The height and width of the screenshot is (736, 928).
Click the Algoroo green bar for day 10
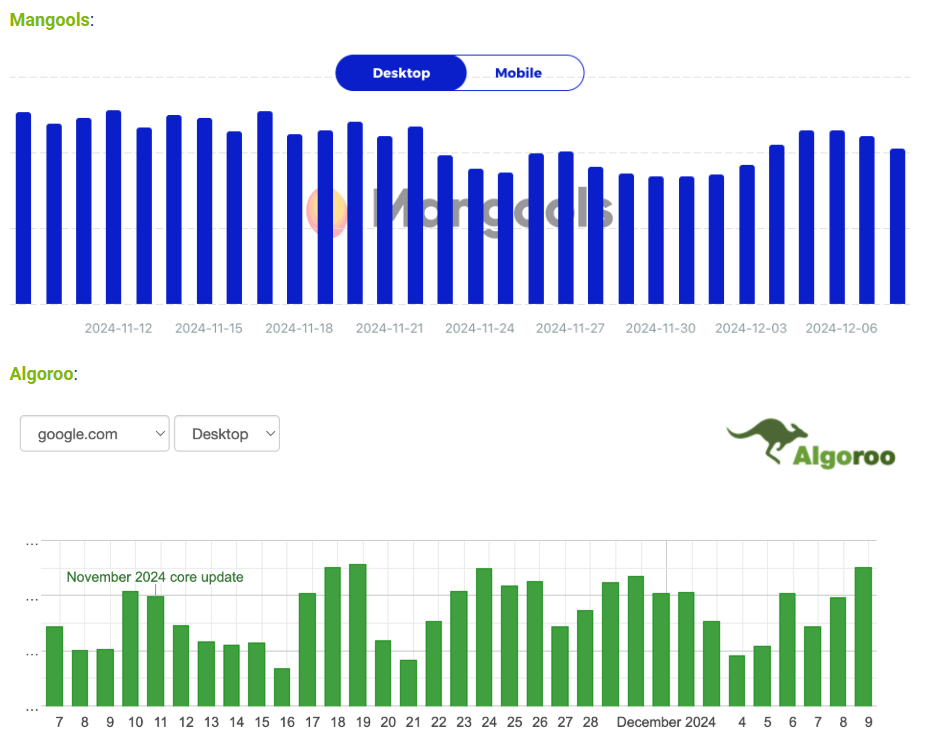(x=130, y=648)
